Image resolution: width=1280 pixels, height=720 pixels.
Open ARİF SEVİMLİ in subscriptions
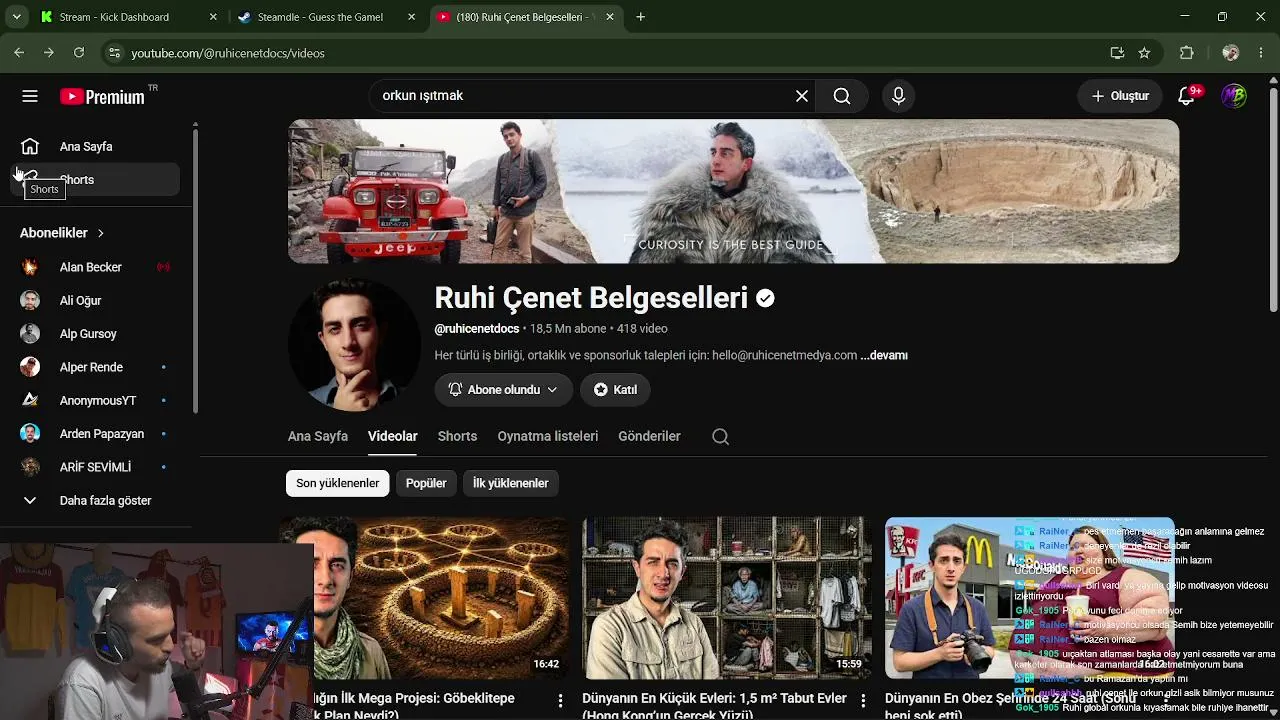pyautogui.click(x=96, y=467)
